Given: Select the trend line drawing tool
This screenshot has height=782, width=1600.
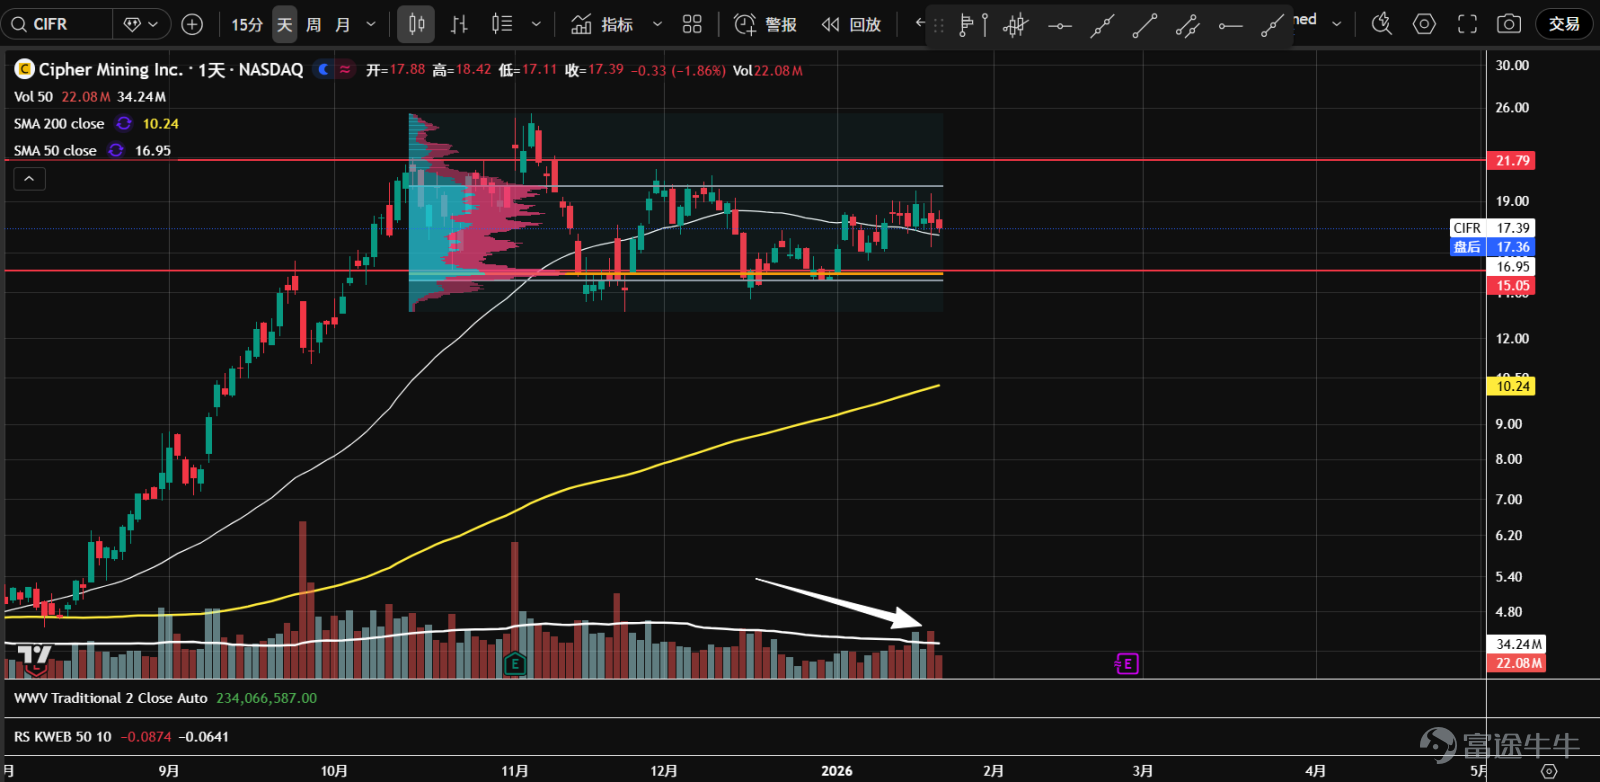Looking at the screenshot, I should coord(1145,26).
